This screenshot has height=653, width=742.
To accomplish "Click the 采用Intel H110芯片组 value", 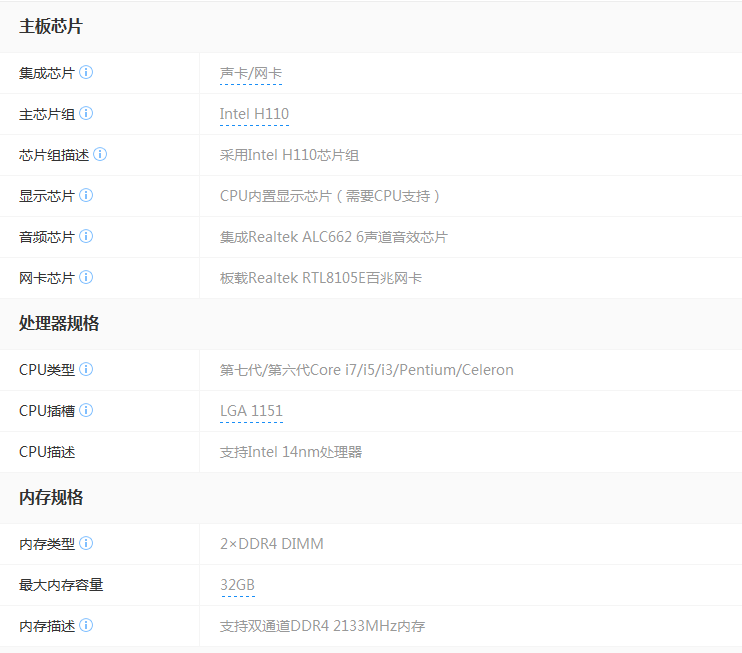I will (x=289, y=155).
